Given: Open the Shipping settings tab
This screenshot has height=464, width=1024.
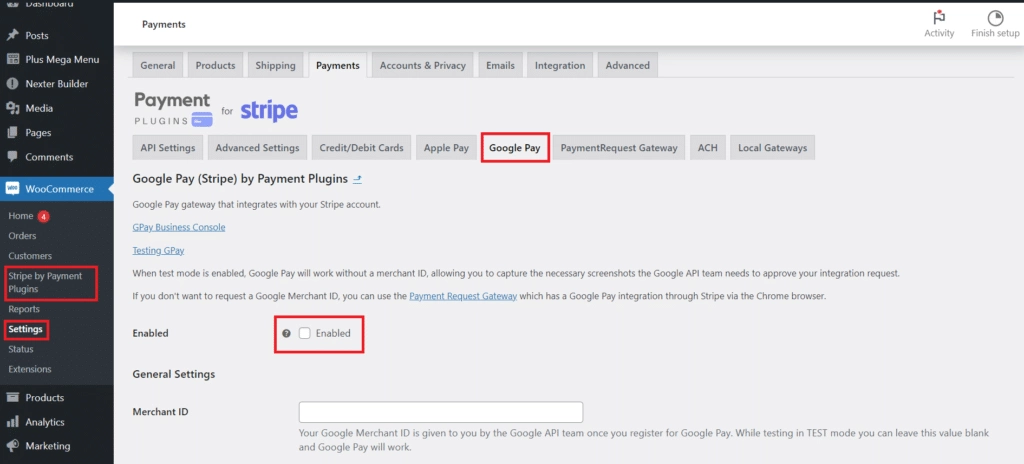Looking at the screenshot, I should click(x=276, y=65).
